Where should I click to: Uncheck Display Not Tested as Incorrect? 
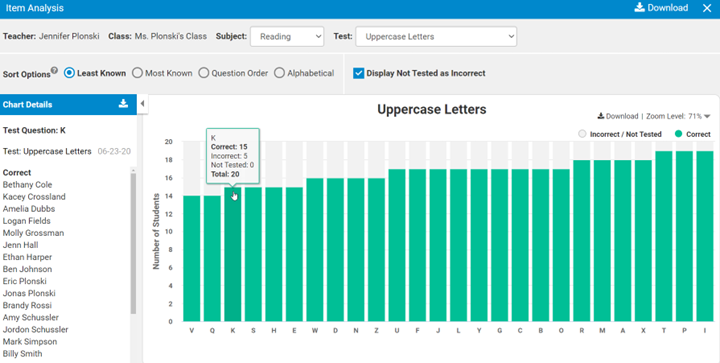tap(359, 73)
